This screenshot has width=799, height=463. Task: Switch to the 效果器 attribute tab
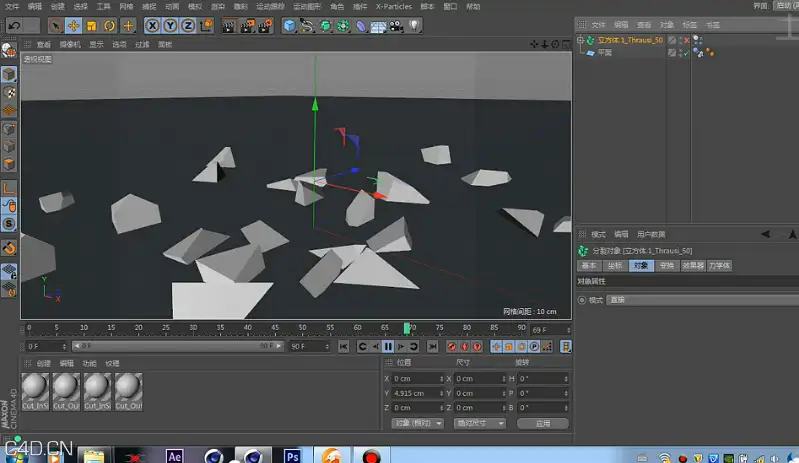[x=693, y=265]
